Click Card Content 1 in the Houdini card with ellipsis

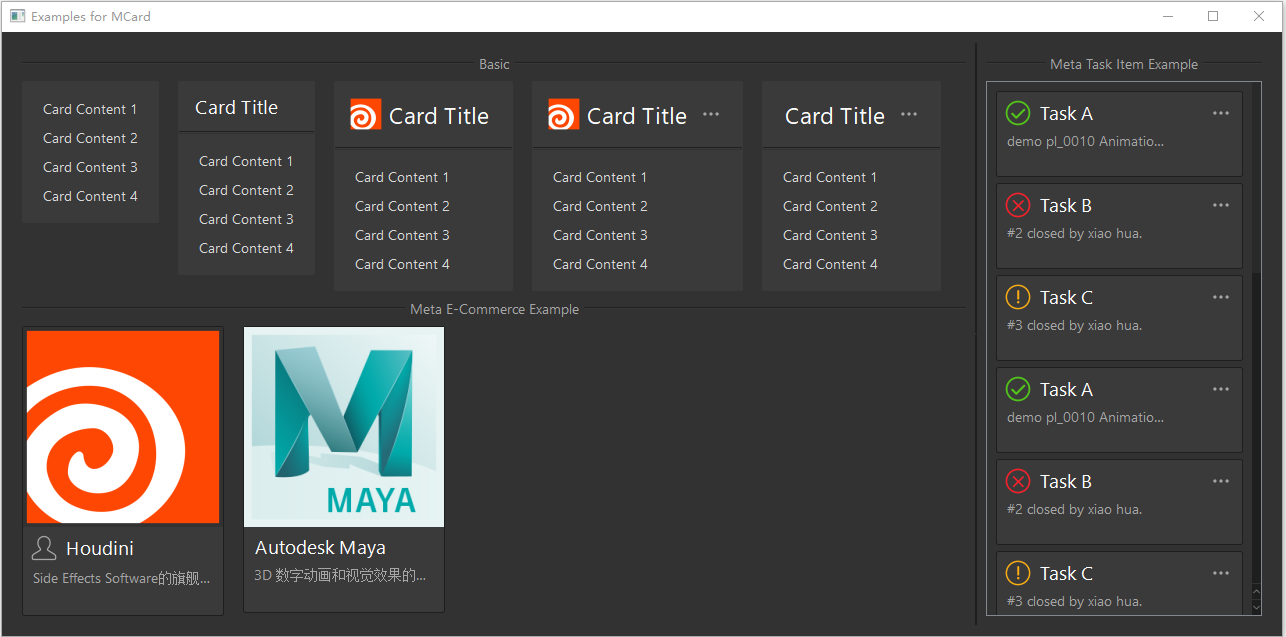tap(600, 177)
